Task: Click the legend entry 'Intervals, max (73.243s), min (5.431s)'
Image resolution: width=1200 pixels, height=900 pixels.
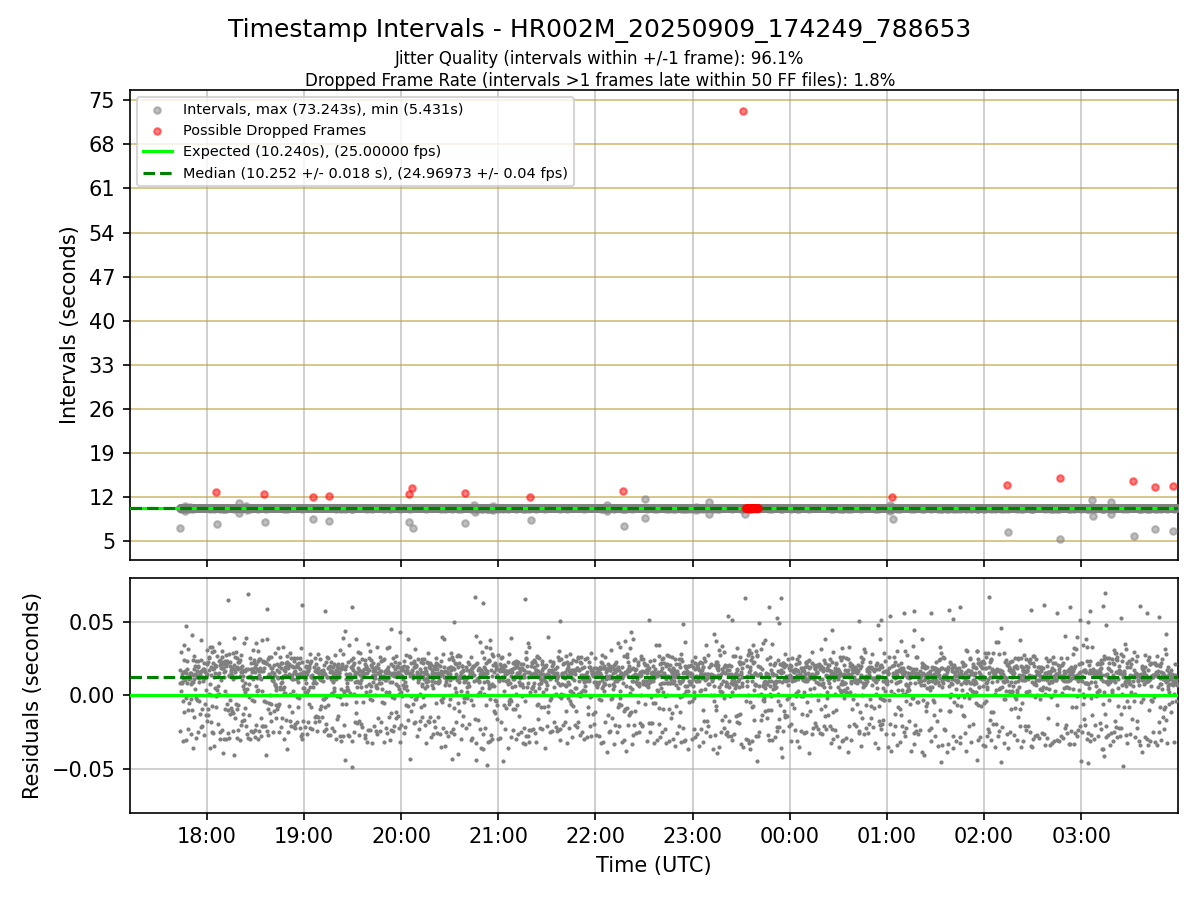Action: pos(323,109)
